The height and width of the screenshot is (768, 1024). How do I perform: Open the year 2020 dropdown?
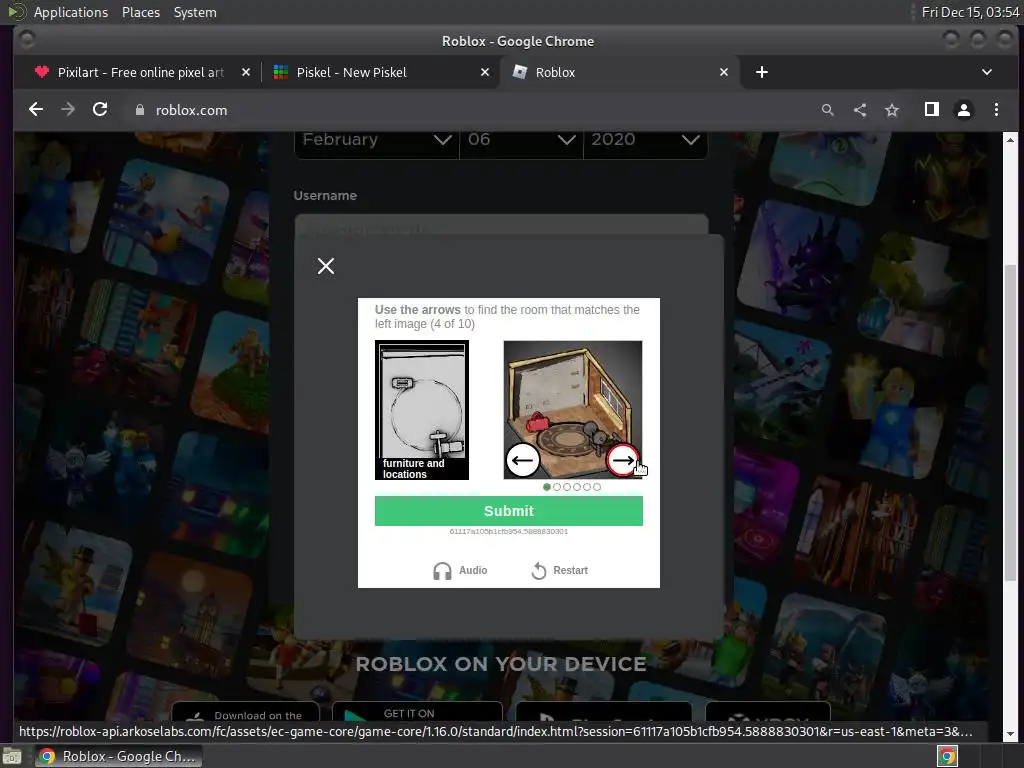click(x=645, y=140)
